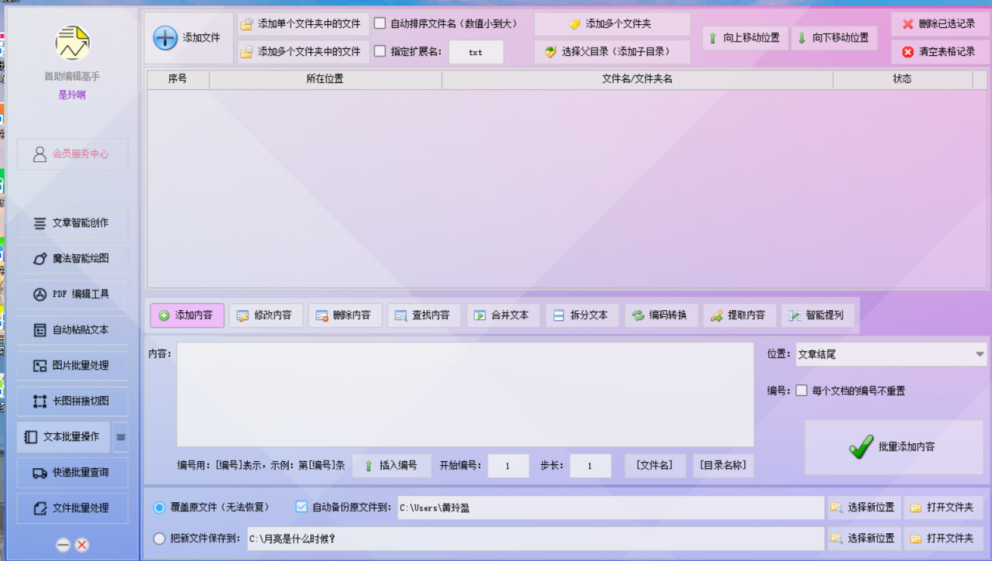
Task: Click the blue plus Add File icon
Action: [165, 37]
